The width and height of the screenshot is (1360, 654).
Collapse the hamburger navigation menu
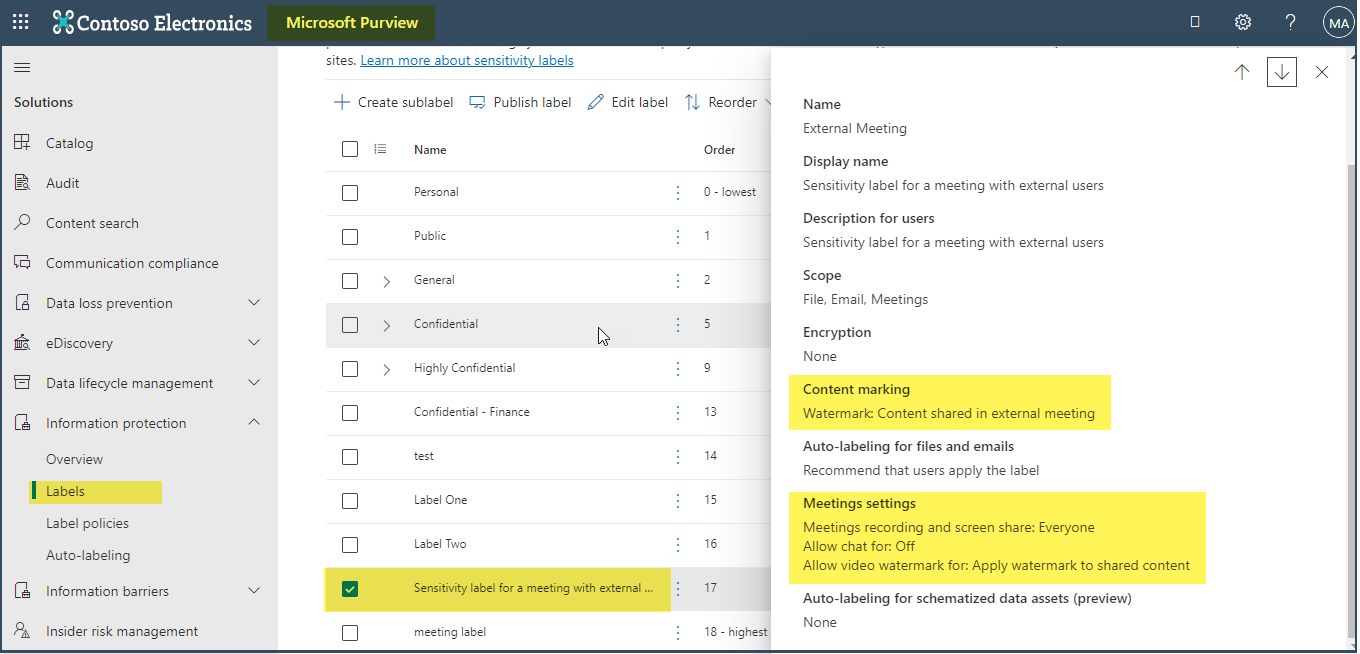(x=22, y=67)
